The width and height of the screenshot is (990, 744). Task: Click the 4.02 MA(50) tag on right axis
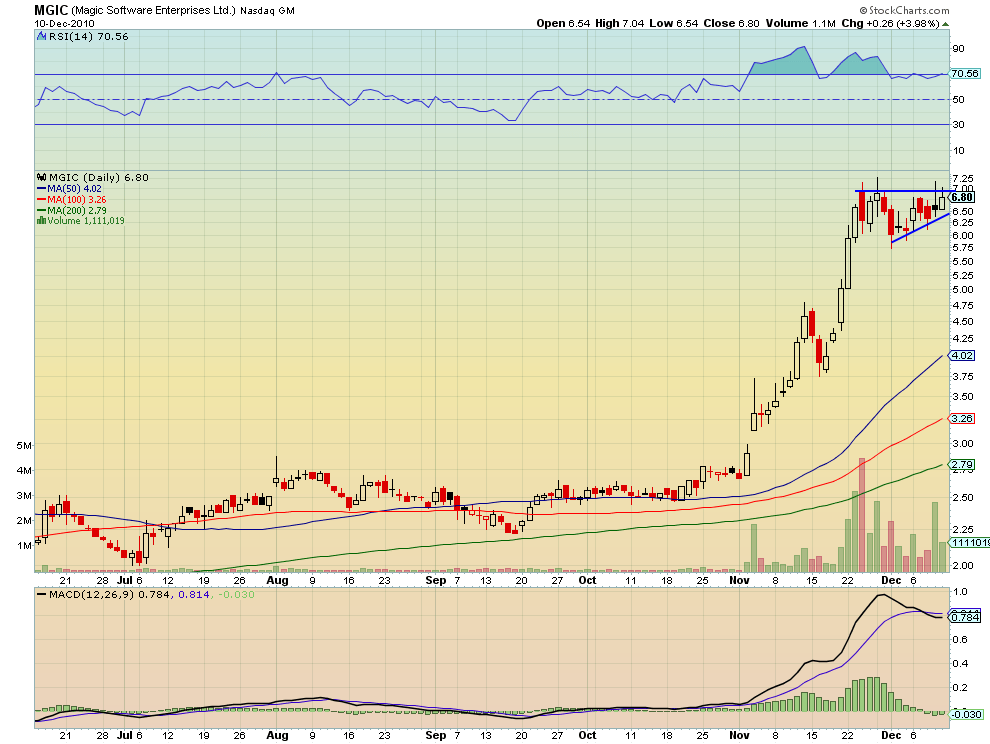click(962, 356)
